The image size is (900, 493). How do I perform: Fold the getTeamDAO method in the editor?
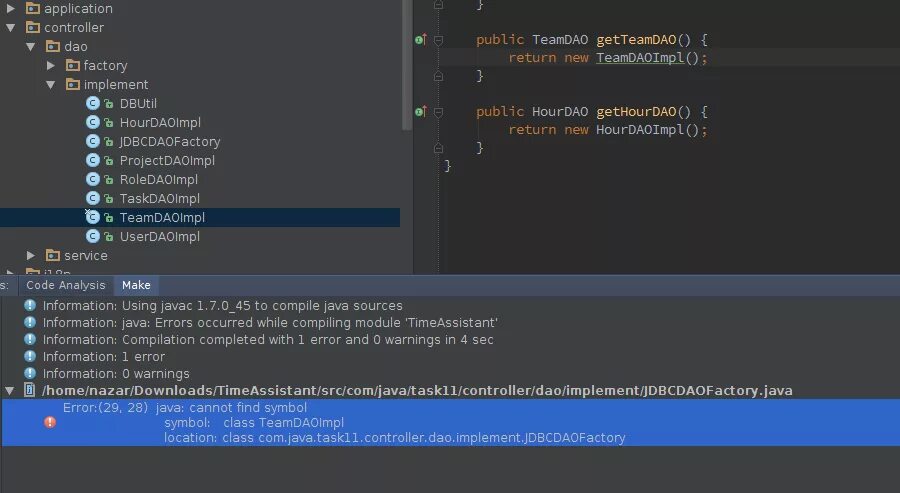tap(439, 40)
